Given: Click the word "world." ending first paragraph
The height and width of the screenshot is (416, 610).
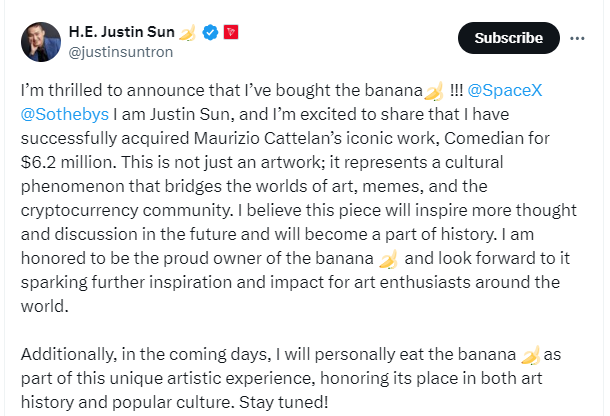Looking at the screenshot, I should [x=45, y=306].
